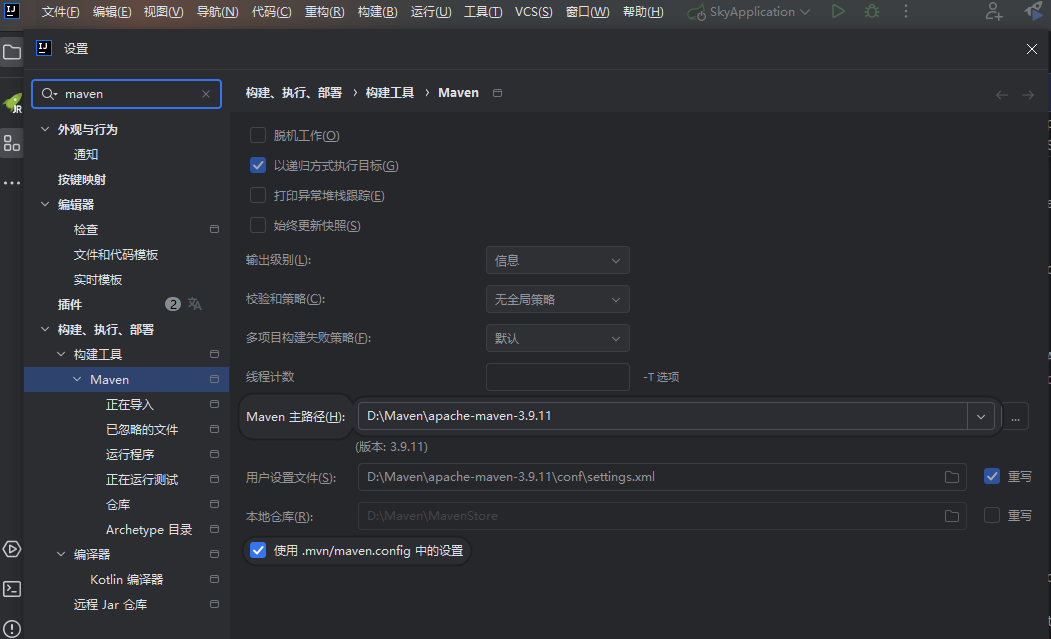Open the 编辑(E) menu
Viewport: 1051px width, 639px height.
pos(112,11)
